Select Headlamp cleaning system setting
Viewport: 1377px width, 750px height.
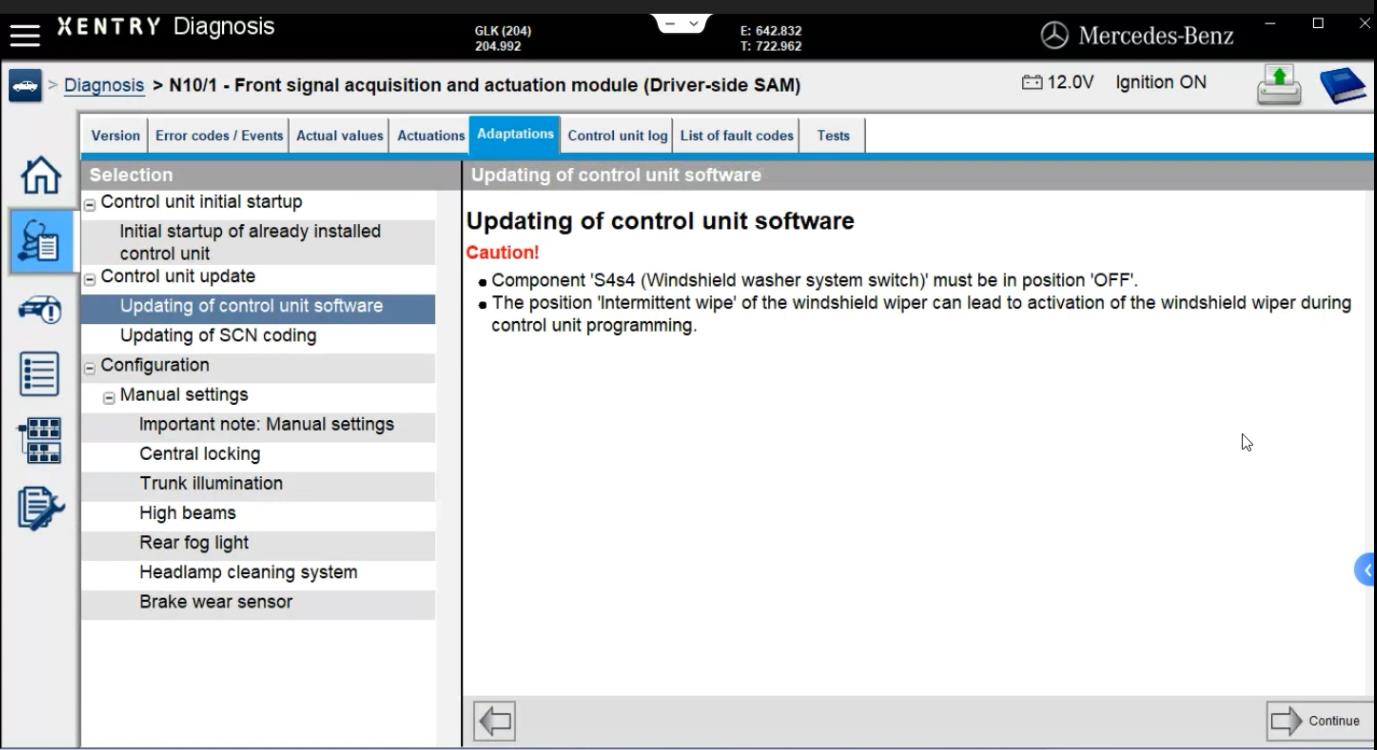point(258,573)
